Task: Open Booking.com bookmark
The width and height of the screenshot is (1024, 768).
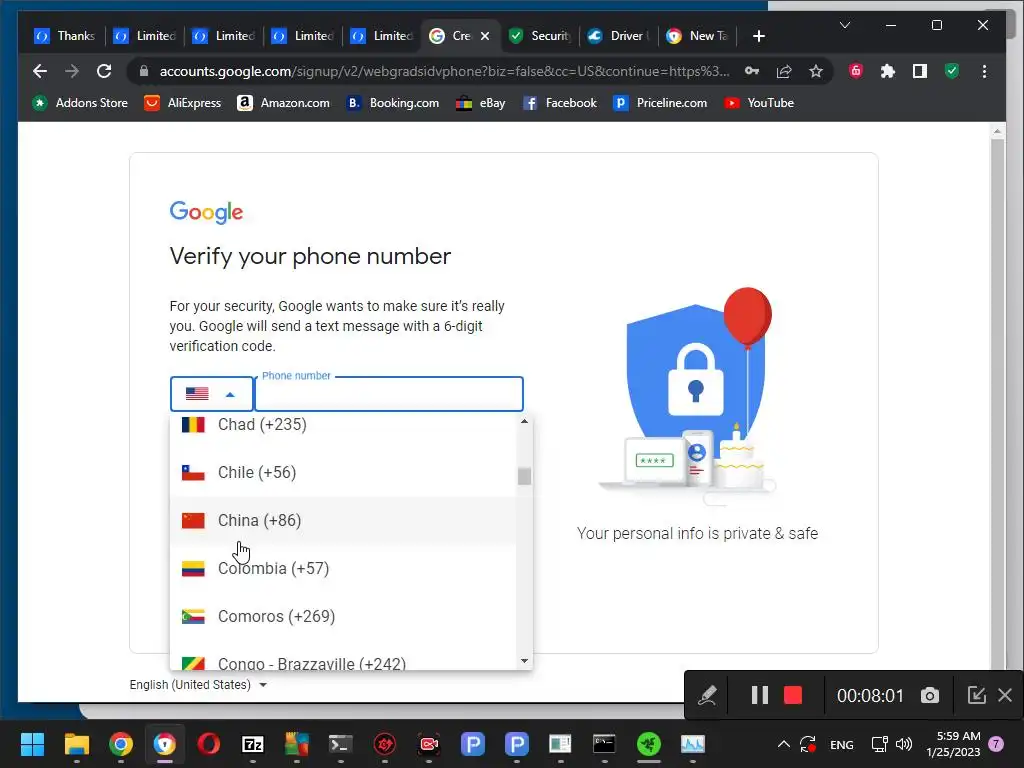Action: click(x=392, y=103)
